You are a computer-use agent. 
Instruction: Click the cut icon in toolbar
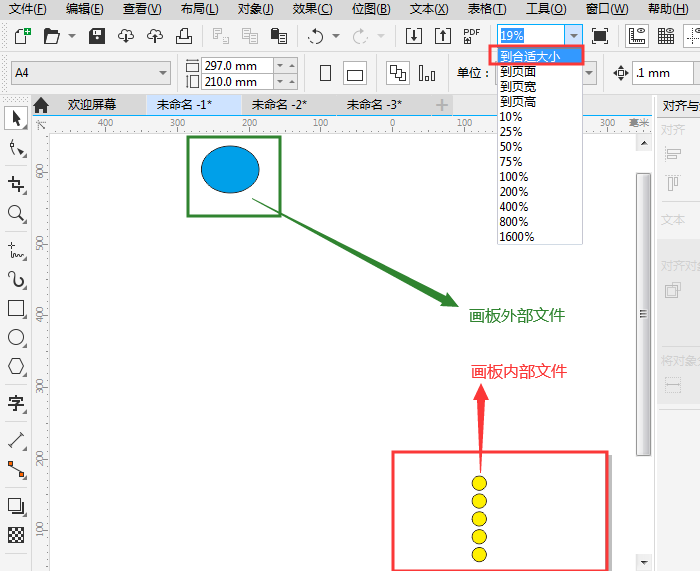click(221, 36)
